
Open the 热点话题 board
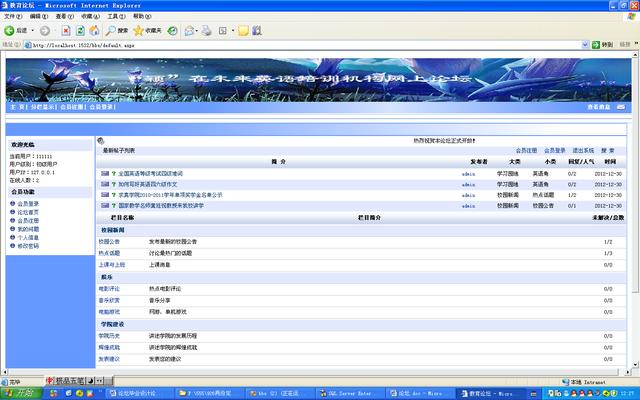[x=109, y=253]
